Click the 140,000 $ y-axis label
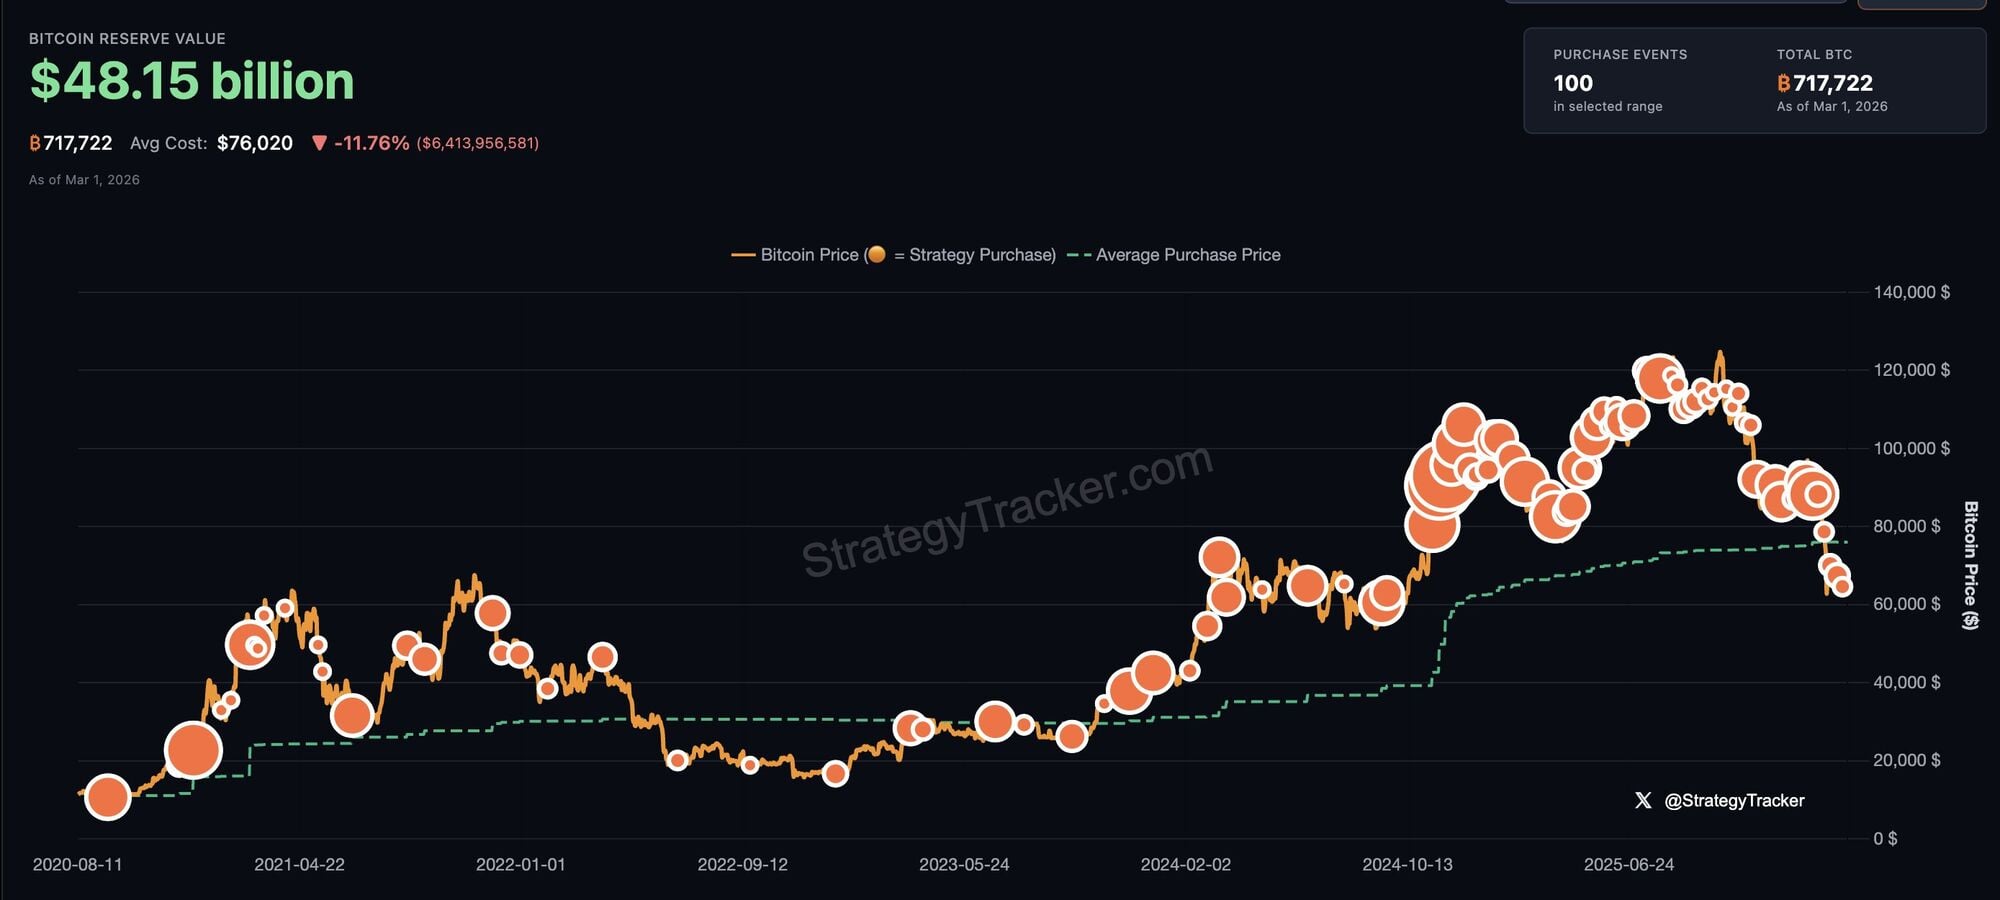 coord(1911,292)
